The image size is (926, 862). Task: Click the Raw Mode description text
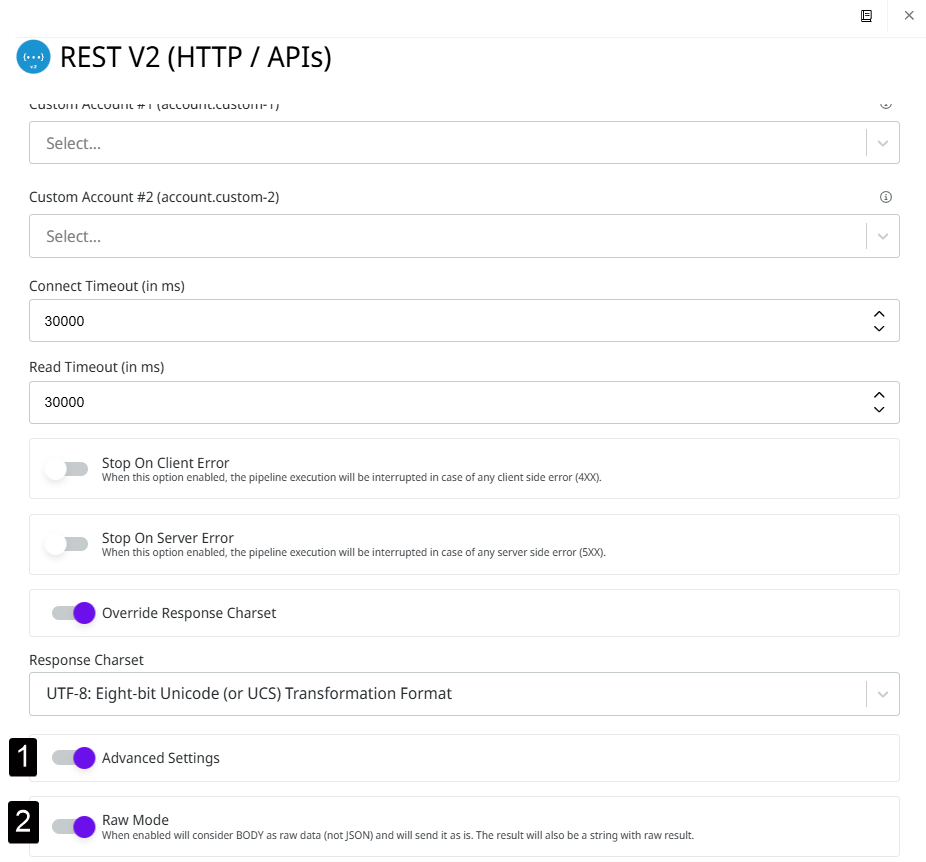(398, 835)
